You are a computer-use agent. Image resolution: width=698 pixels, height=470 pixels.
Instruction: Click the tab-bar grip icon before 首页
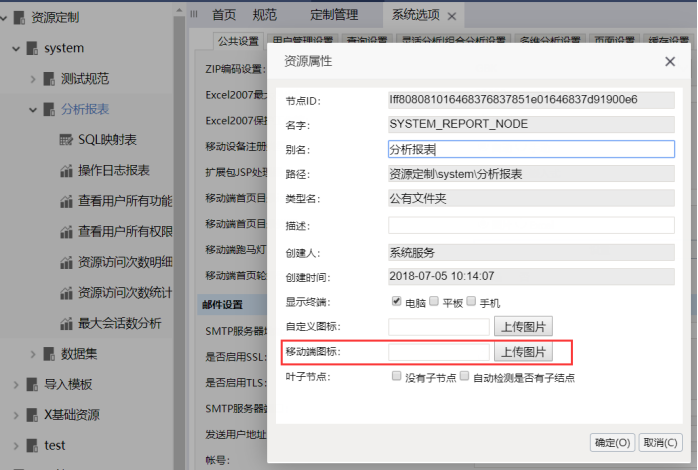(194, 14)
